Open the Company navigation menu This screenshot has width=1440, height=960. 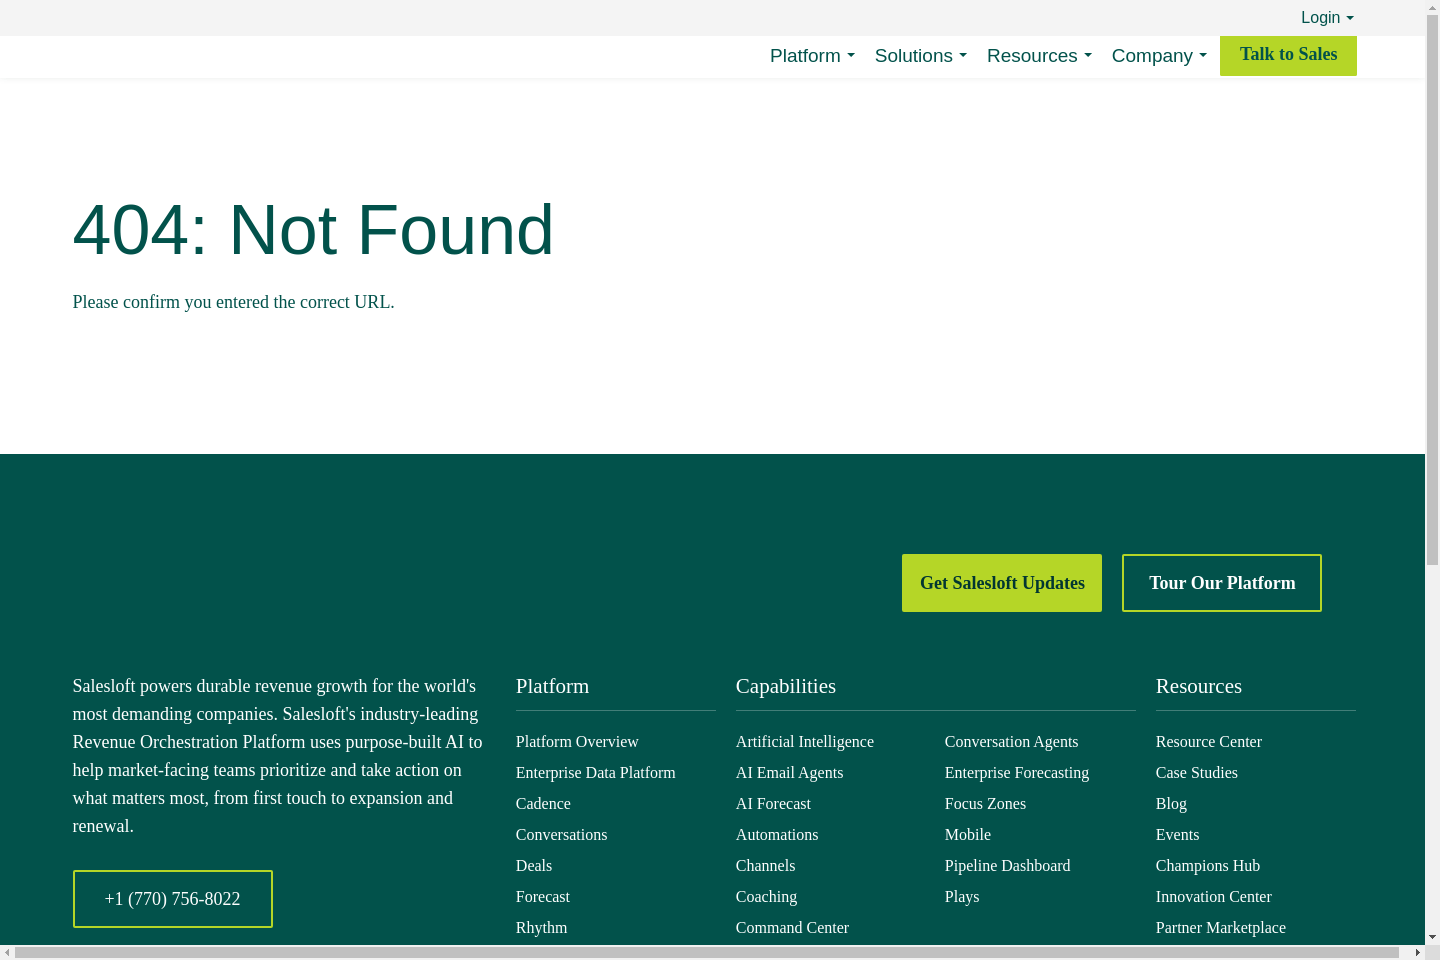point(1158,56)
